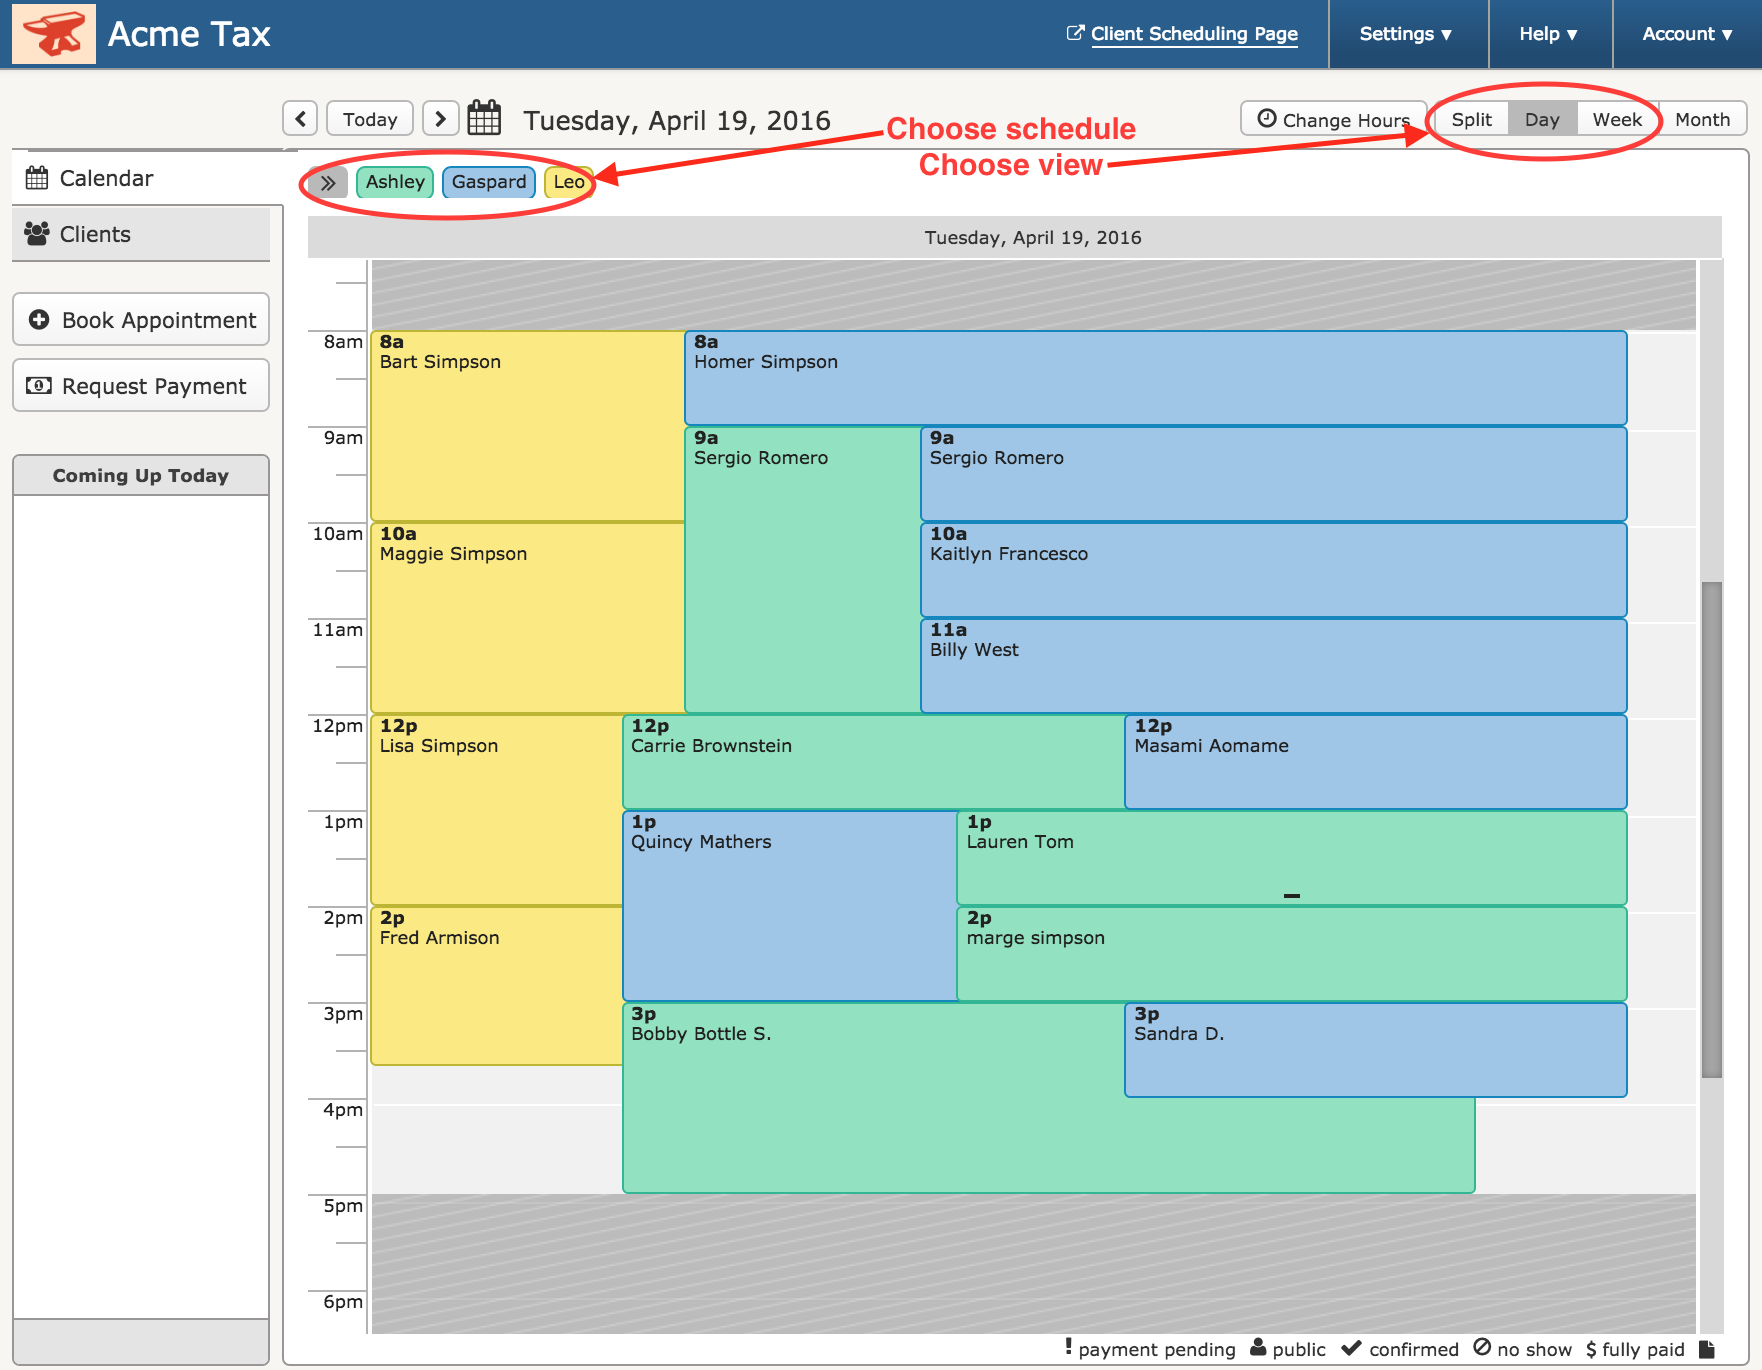Toggle Leo's schedule

point(569,182)
